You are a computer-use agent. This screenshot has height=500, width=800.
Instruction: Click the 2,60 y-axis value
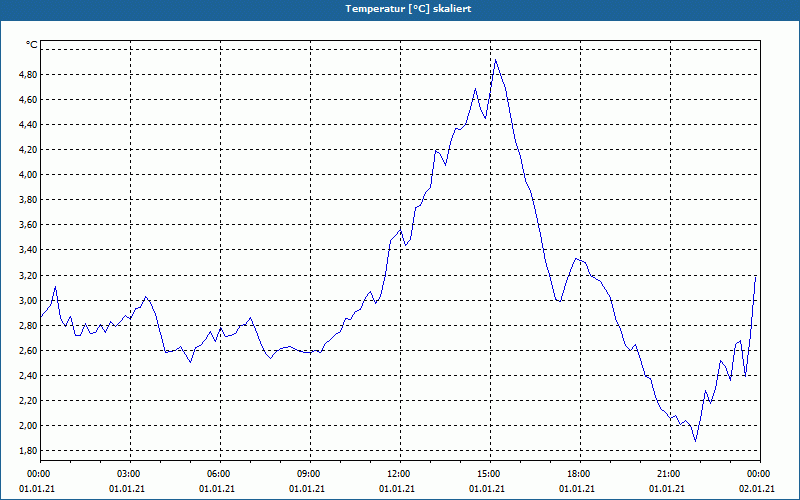point(29,351)
